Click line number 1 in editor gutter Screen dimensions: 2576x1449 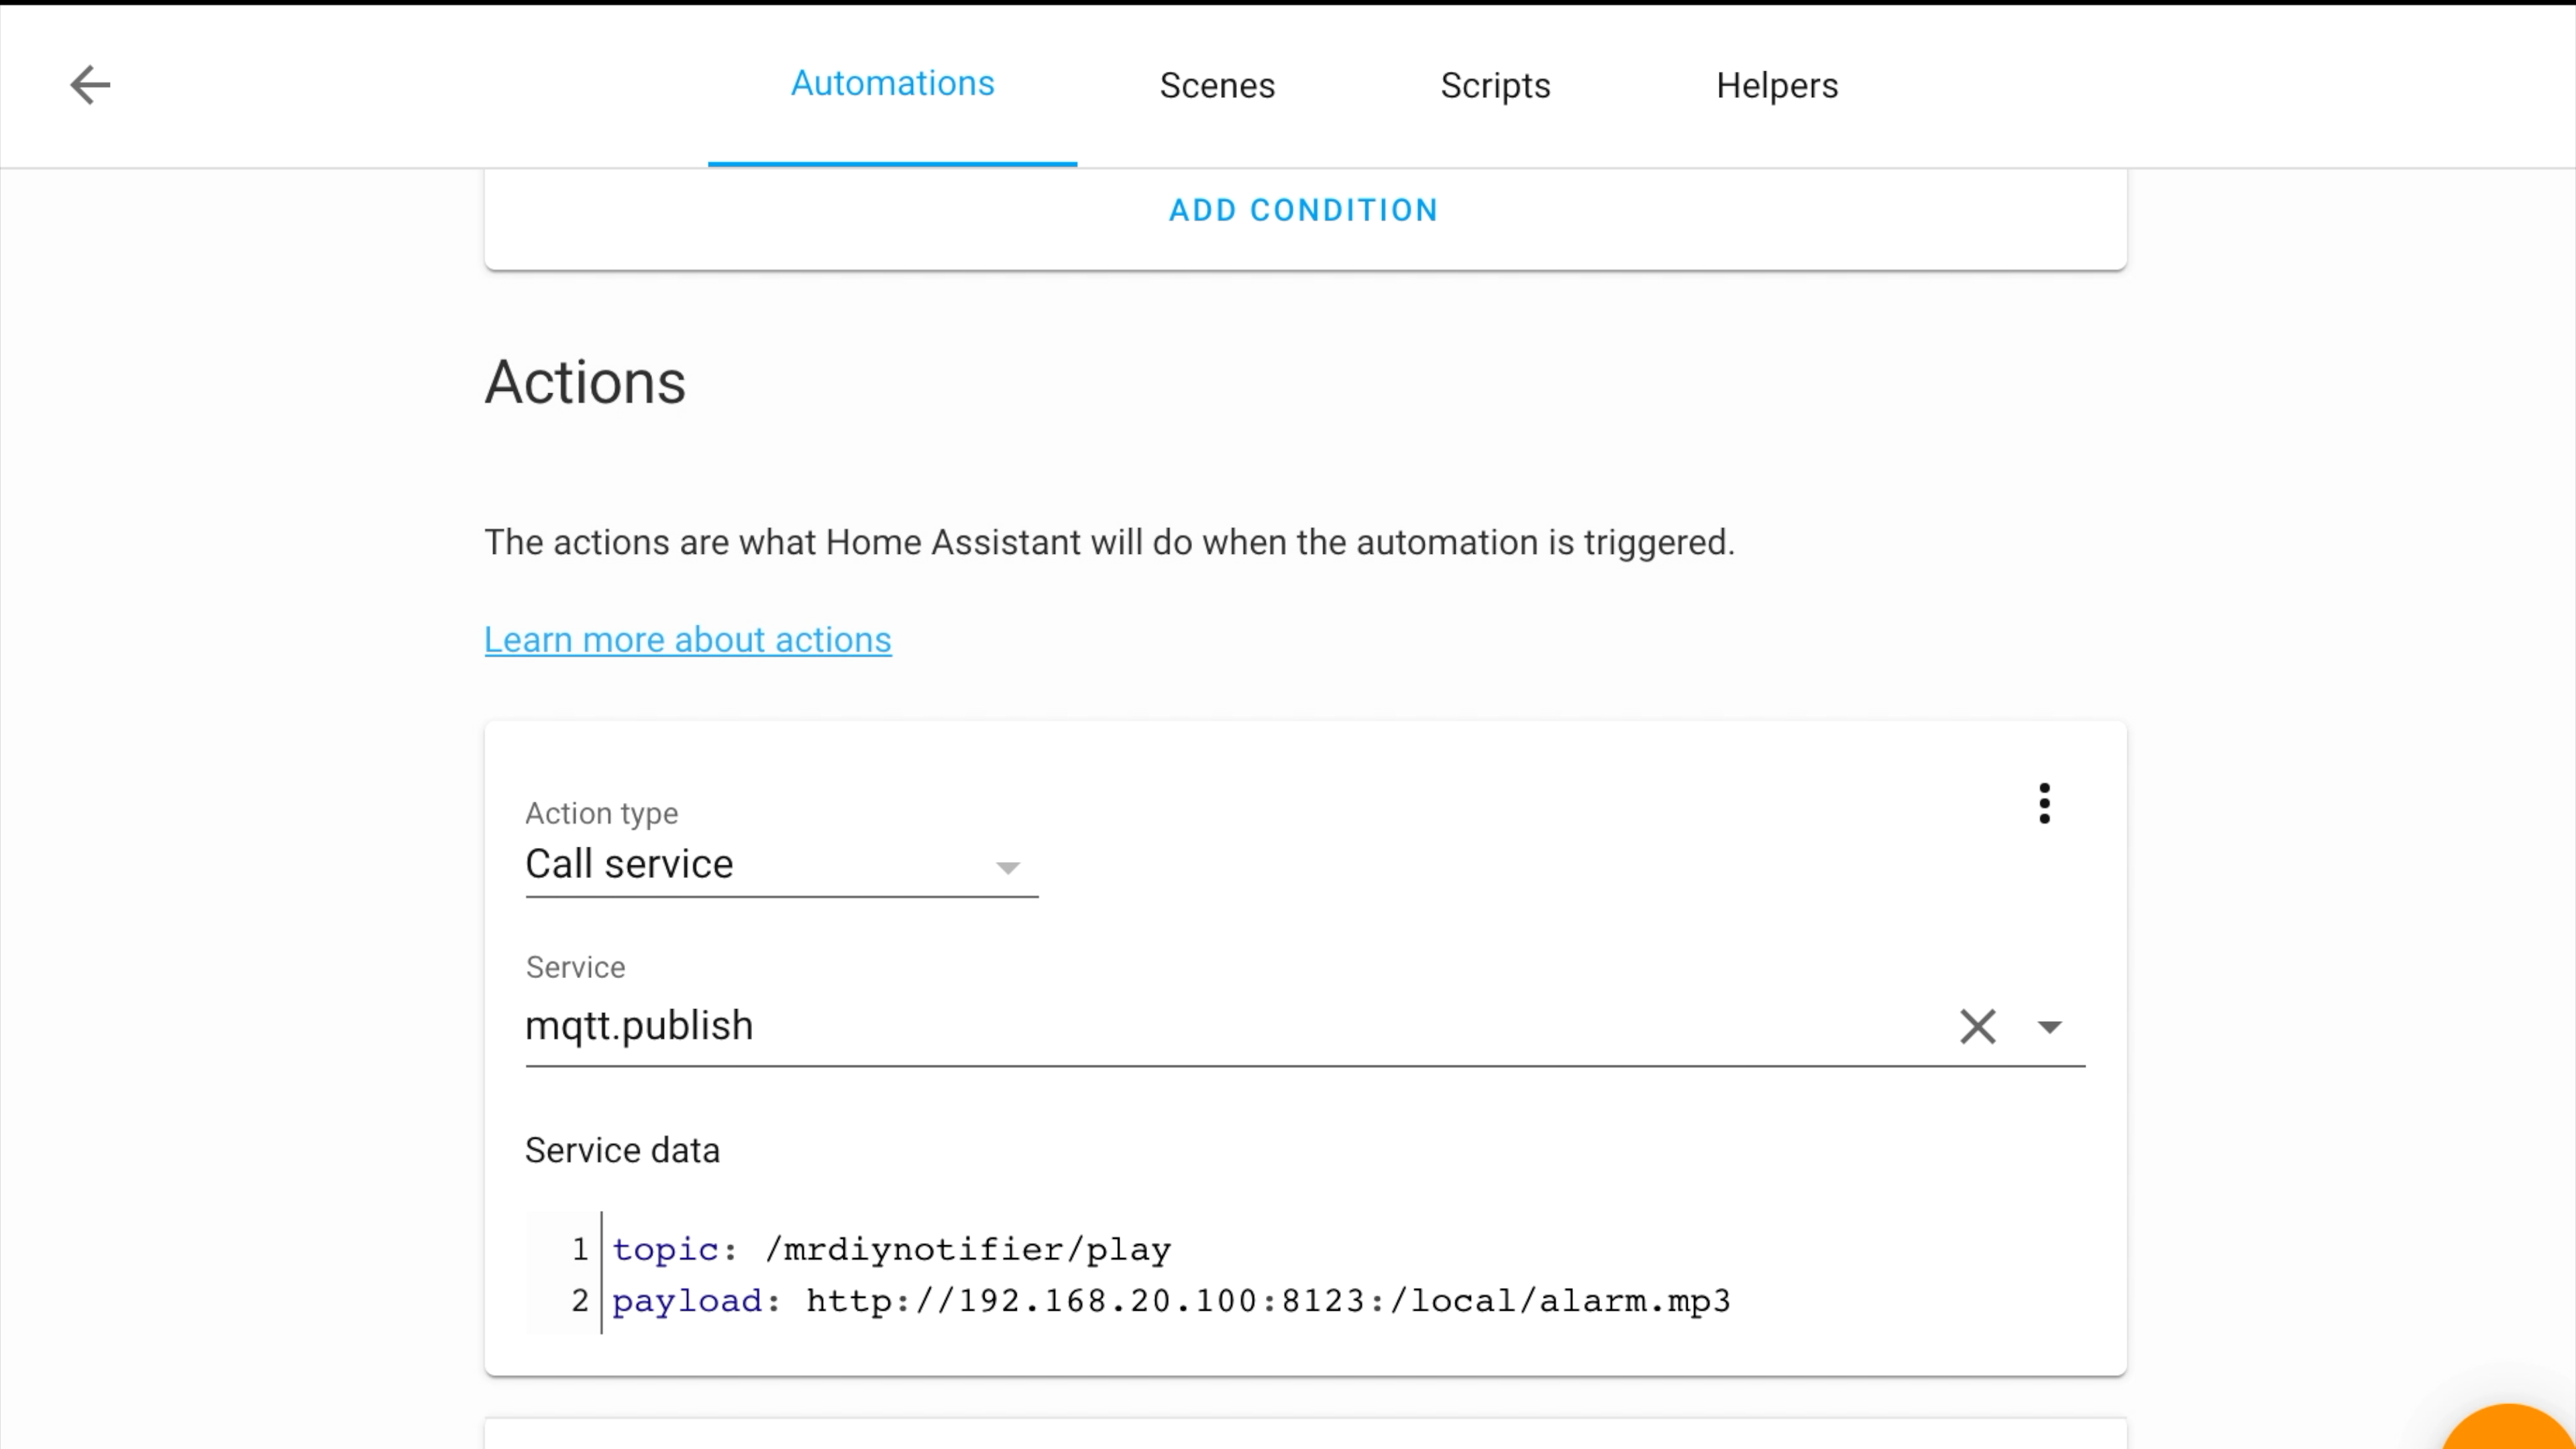click(579, 1250)
